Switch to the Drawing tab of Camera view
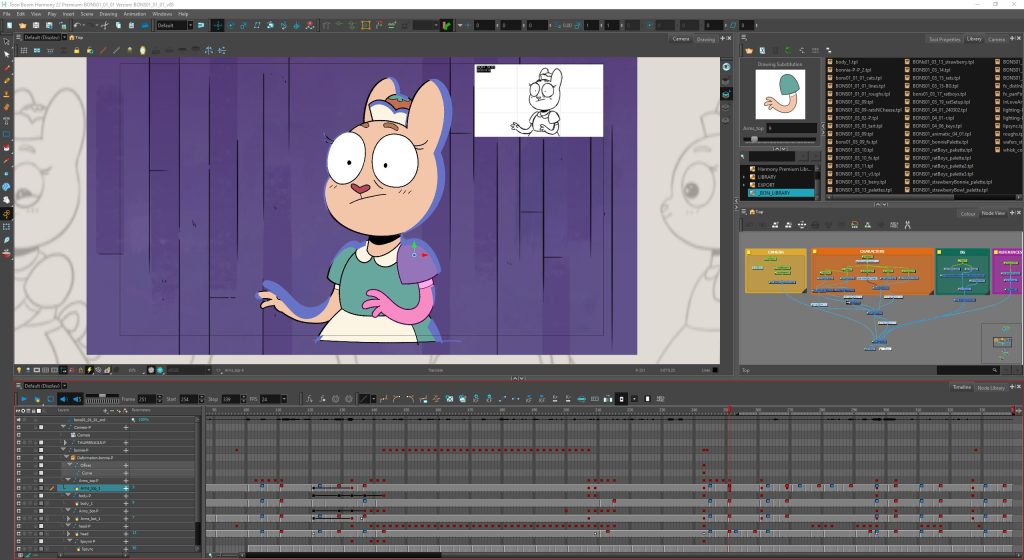The image size is (1024, 560). point(705,39)
